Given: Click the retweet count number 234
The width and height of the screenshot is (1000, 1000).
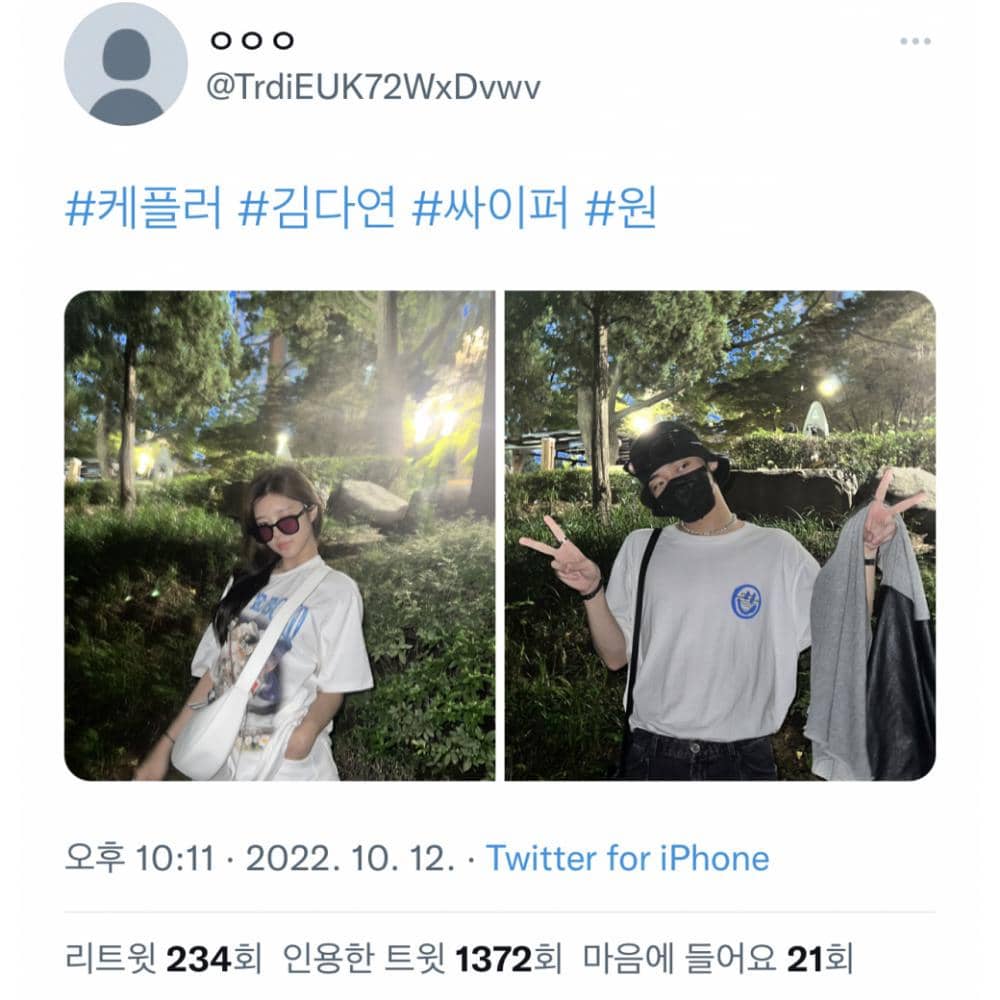Looking at the screenshot, I should [x=198, y=959].
